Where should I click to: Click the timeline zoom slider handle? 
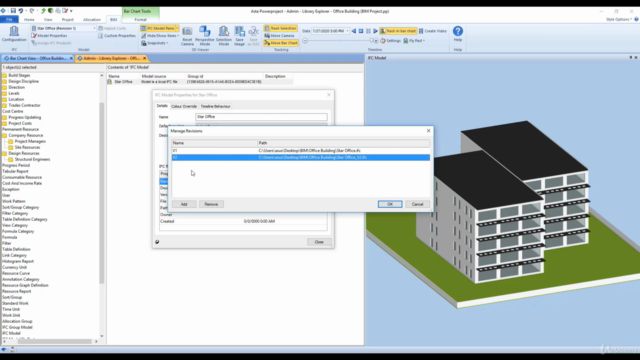371,41
